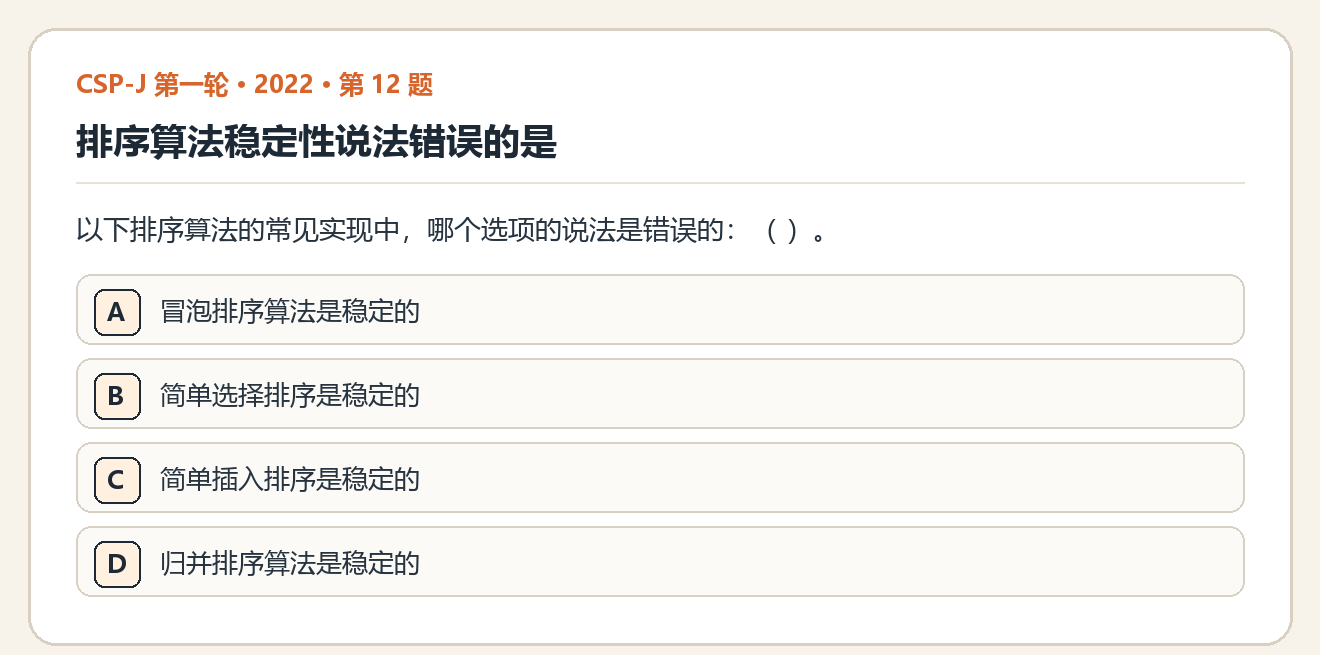Image resolution: width=1320 pixels, height=655 pixels.
Task: Click the 2022 year in header
Action: click(x=284, y=85)
